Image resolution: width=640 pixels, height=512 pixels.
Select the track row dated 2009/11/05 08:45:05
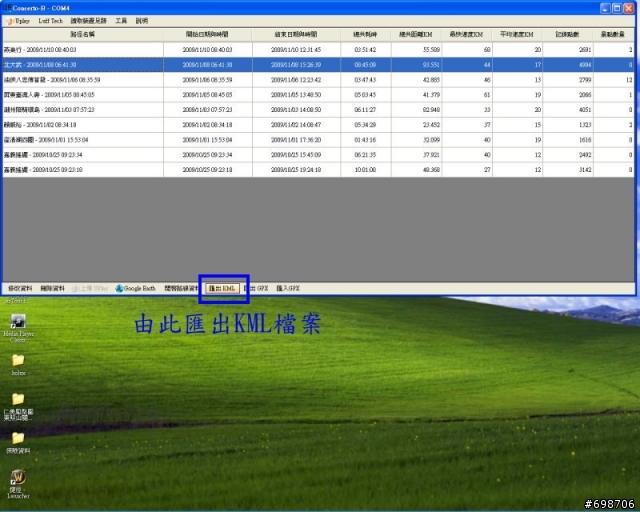click(318, 95)
